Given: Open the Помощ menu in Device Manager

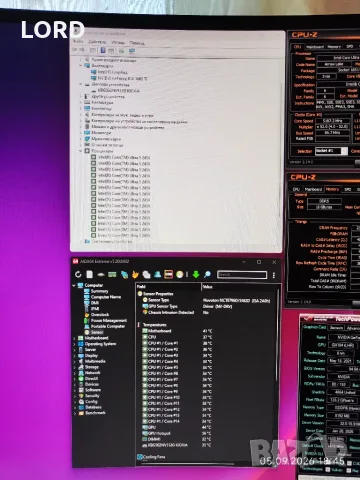Looking at the screenshot, I should click(x=137, y=43).
